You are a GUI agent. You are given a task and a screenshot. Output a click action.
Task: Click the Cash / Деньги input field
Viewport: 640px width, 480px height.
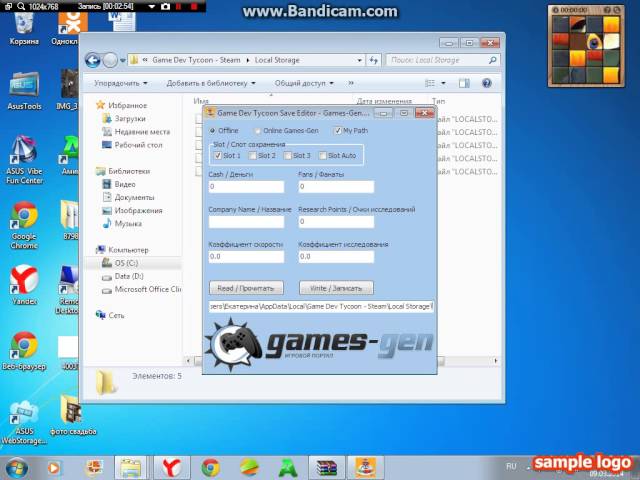click(246, 187)
